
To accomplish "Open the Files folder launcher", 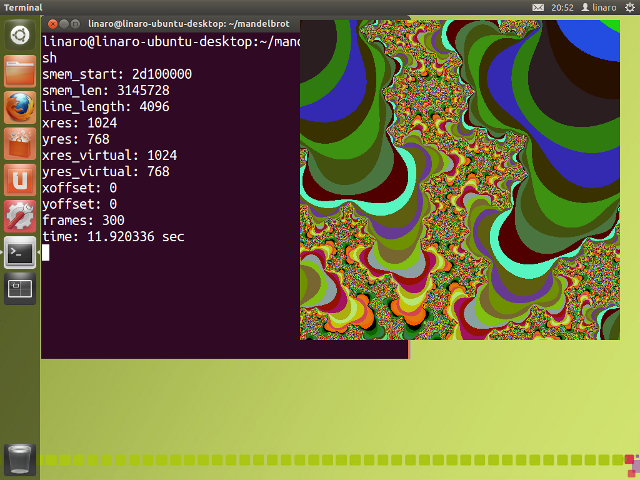I will click(x=20, y=72).
